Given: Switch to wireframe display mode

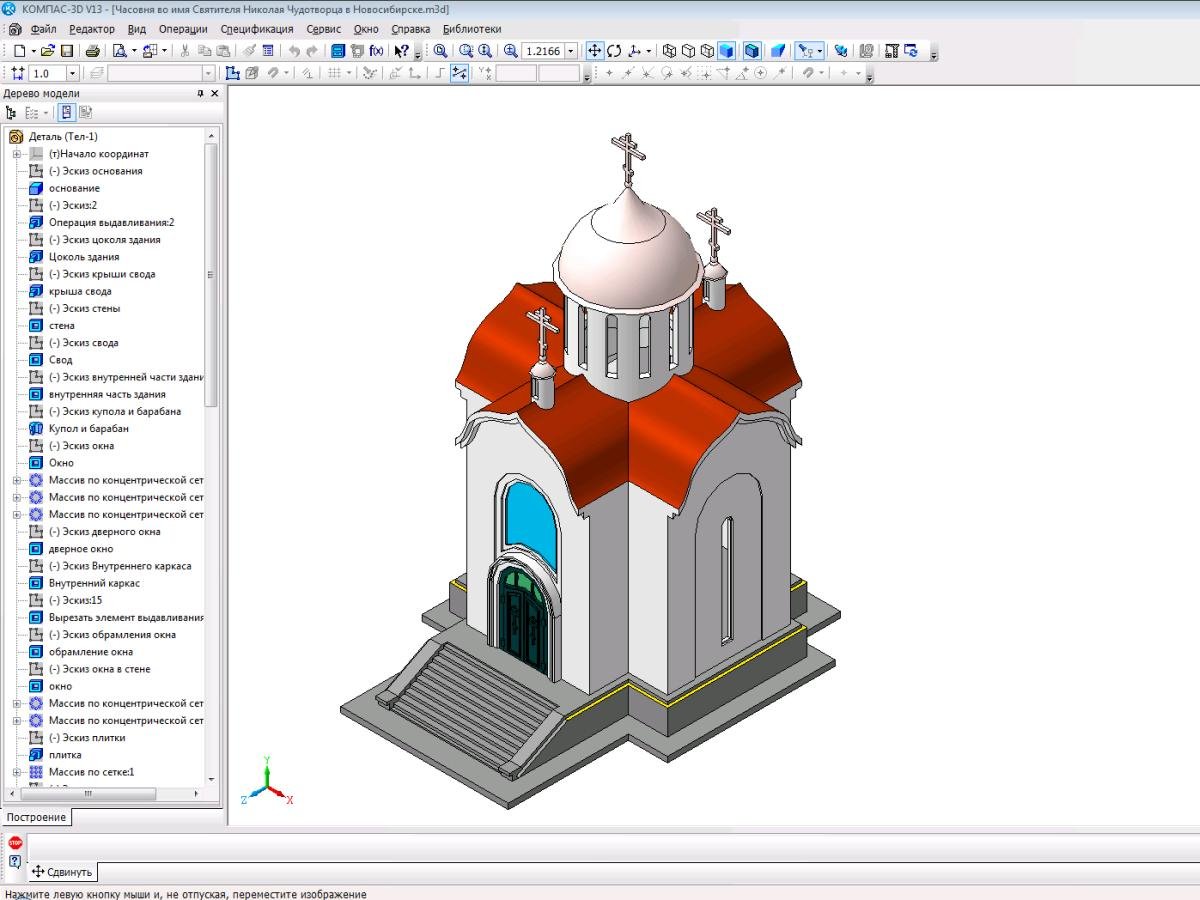Looking at the screenshot, I should point(670,51).
